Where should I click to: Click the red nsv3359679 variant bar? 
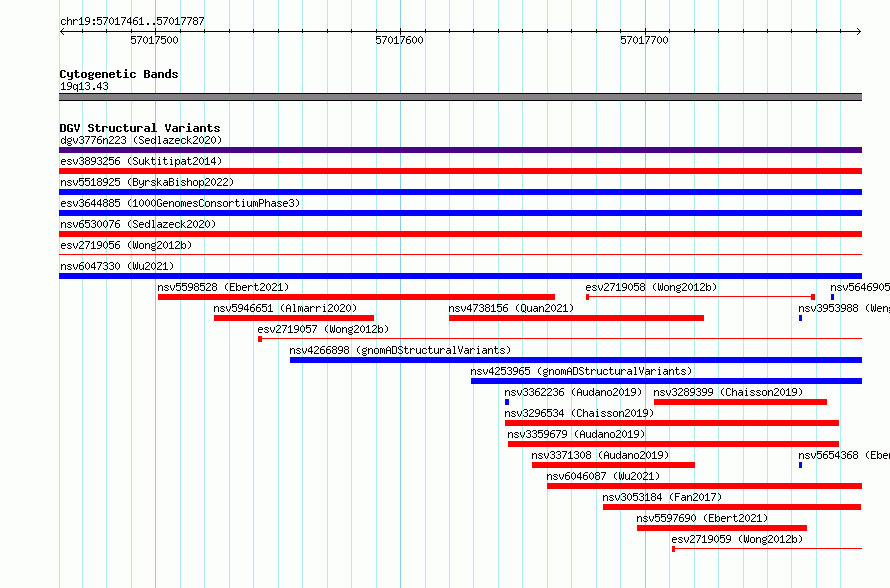pos(673,444)
